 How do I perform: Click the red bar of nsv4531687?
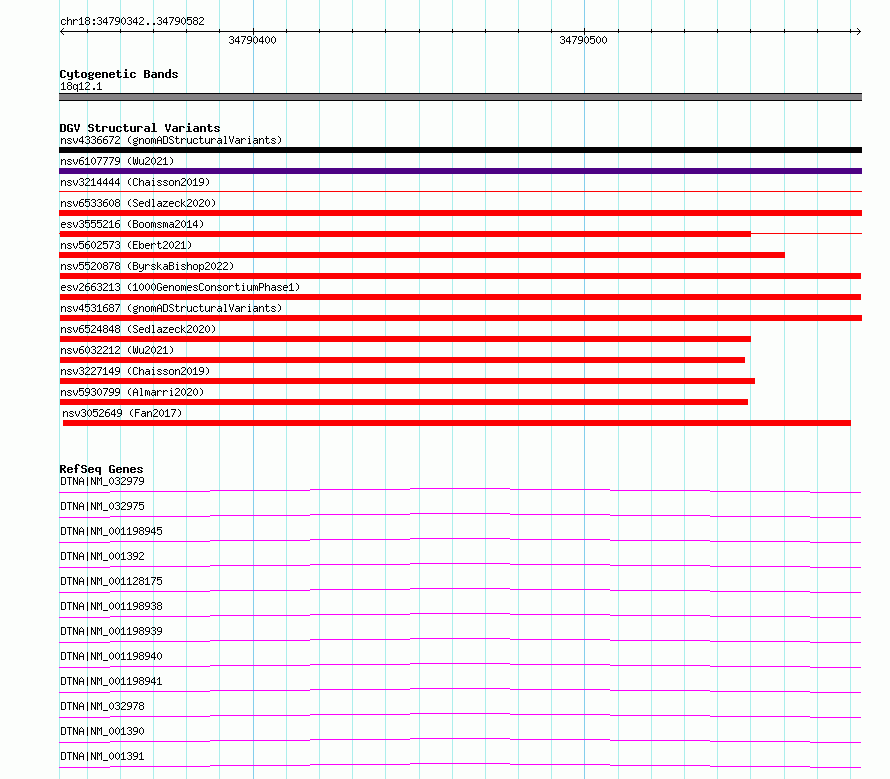[x=460, y=318]
